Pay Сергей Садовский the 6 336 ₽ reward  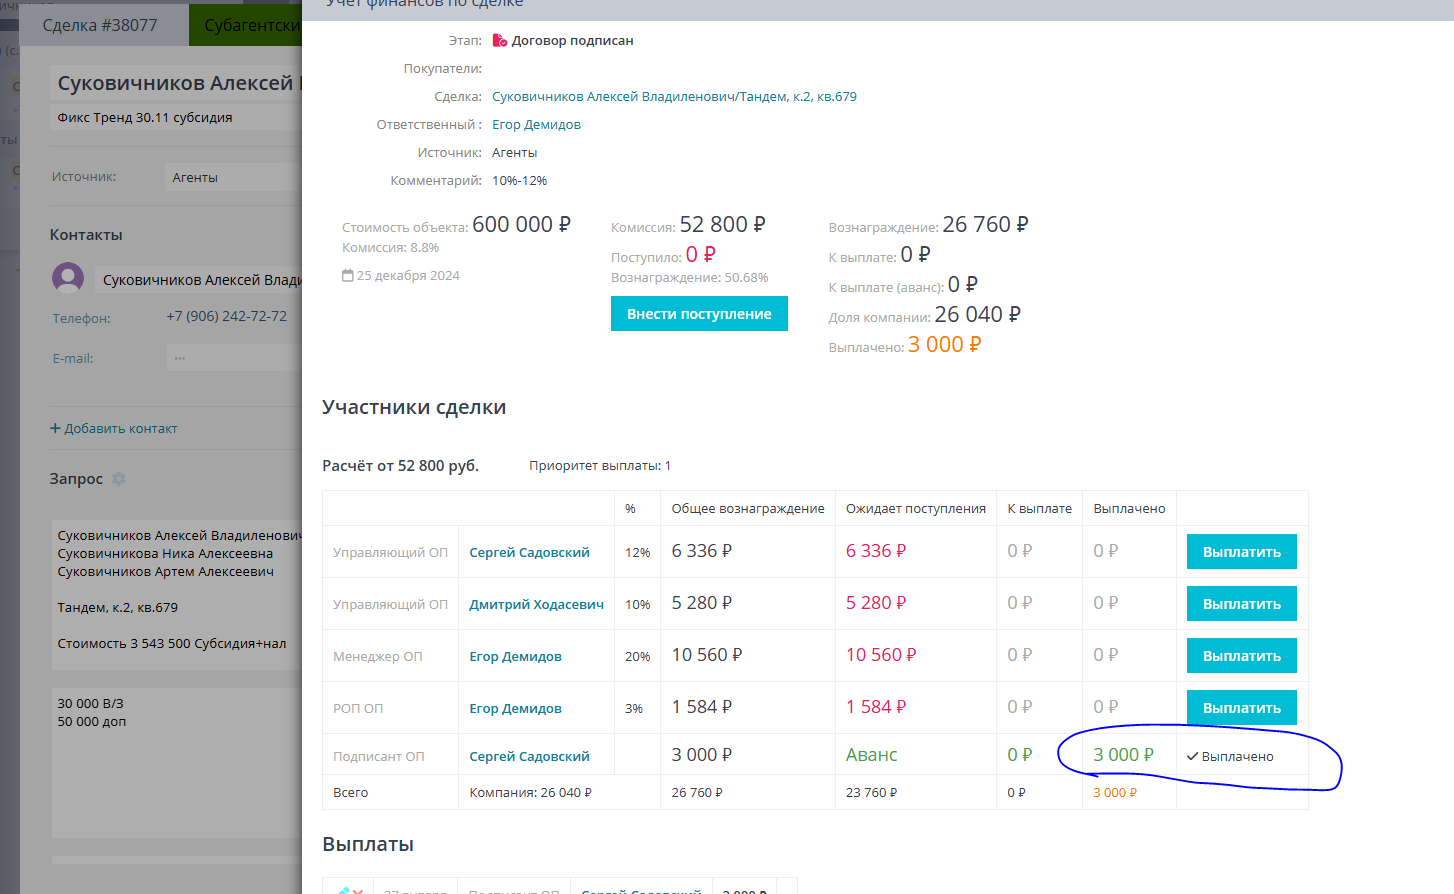[x=1241, y=552]
